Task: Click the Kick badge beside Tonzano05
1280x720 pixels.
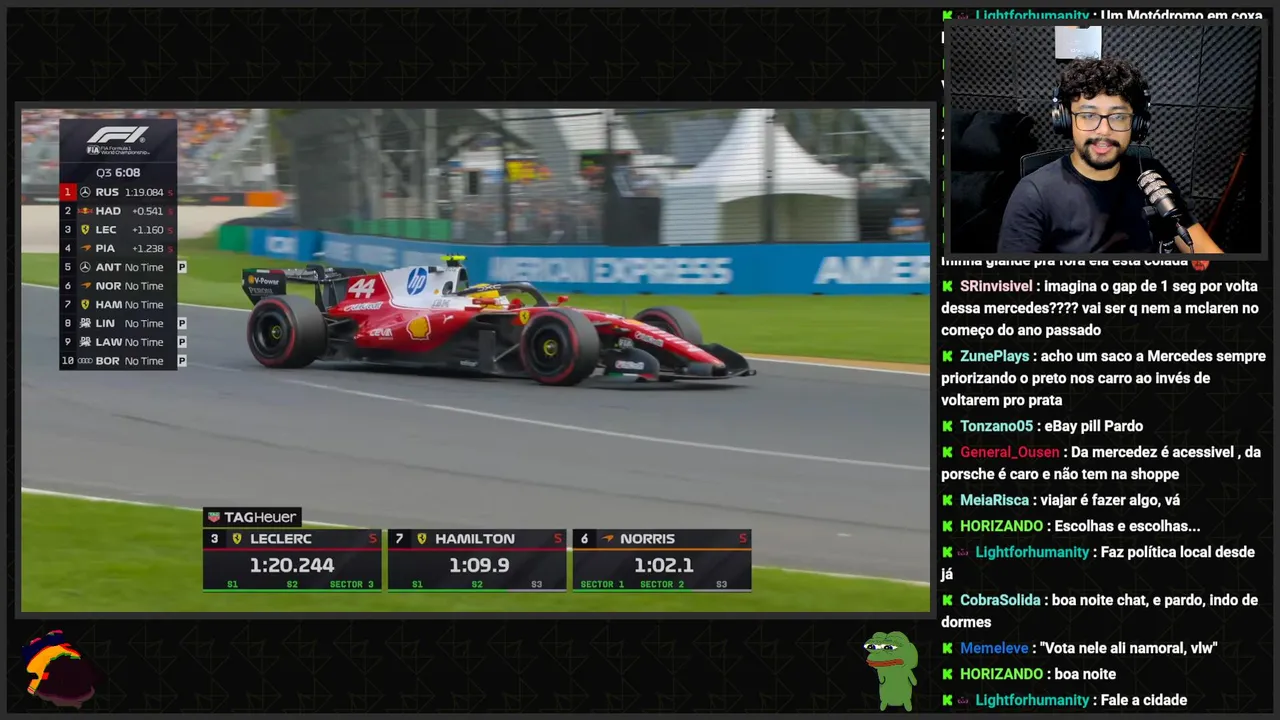Action: (x=947, y=426)
